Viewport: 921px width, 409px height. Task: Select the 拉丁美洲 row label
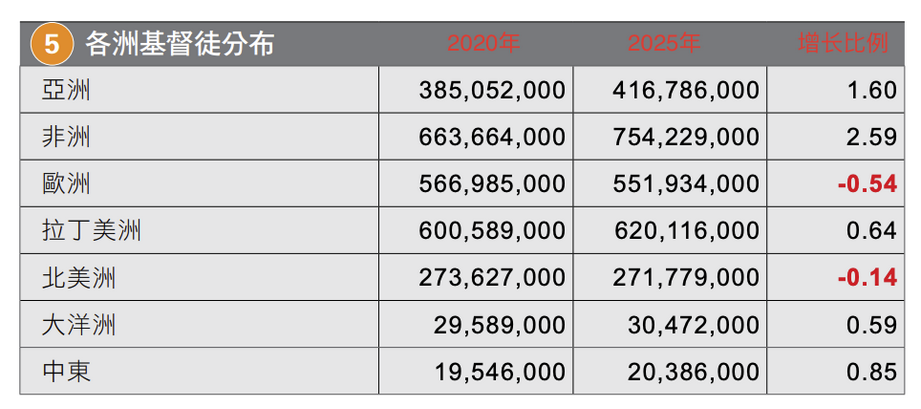pos(92,232)
